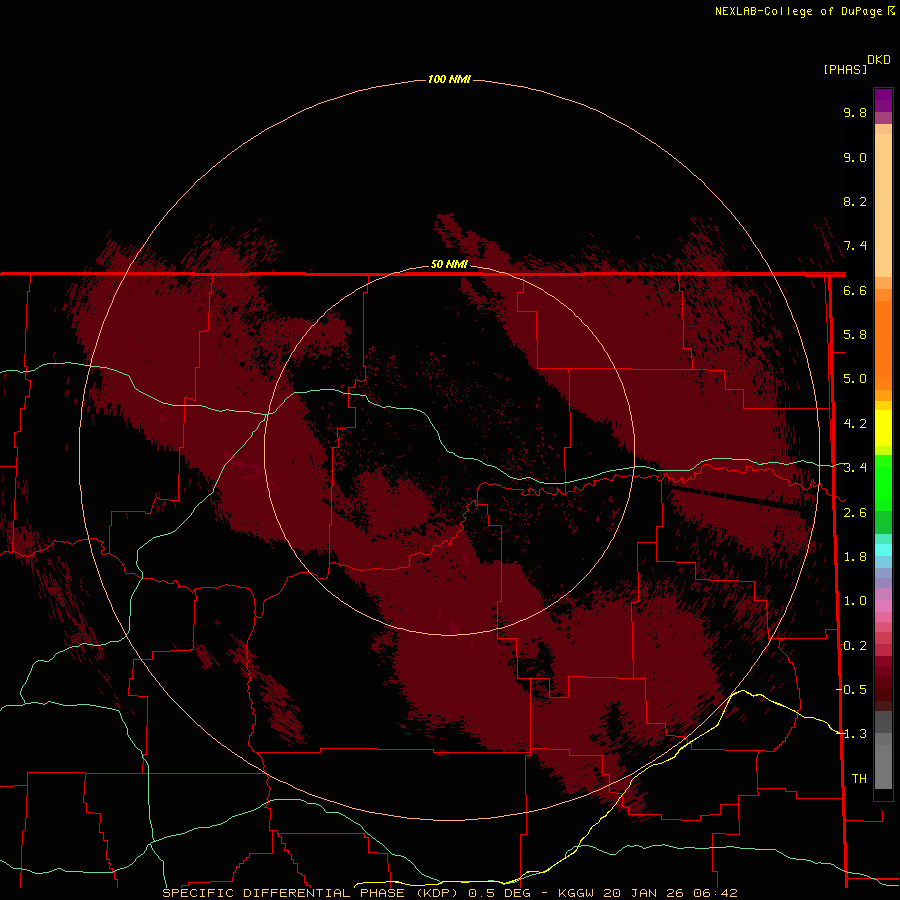The image size is (900, 900).
Task: Click the 1.8 legend value
Action: (855, 557)
